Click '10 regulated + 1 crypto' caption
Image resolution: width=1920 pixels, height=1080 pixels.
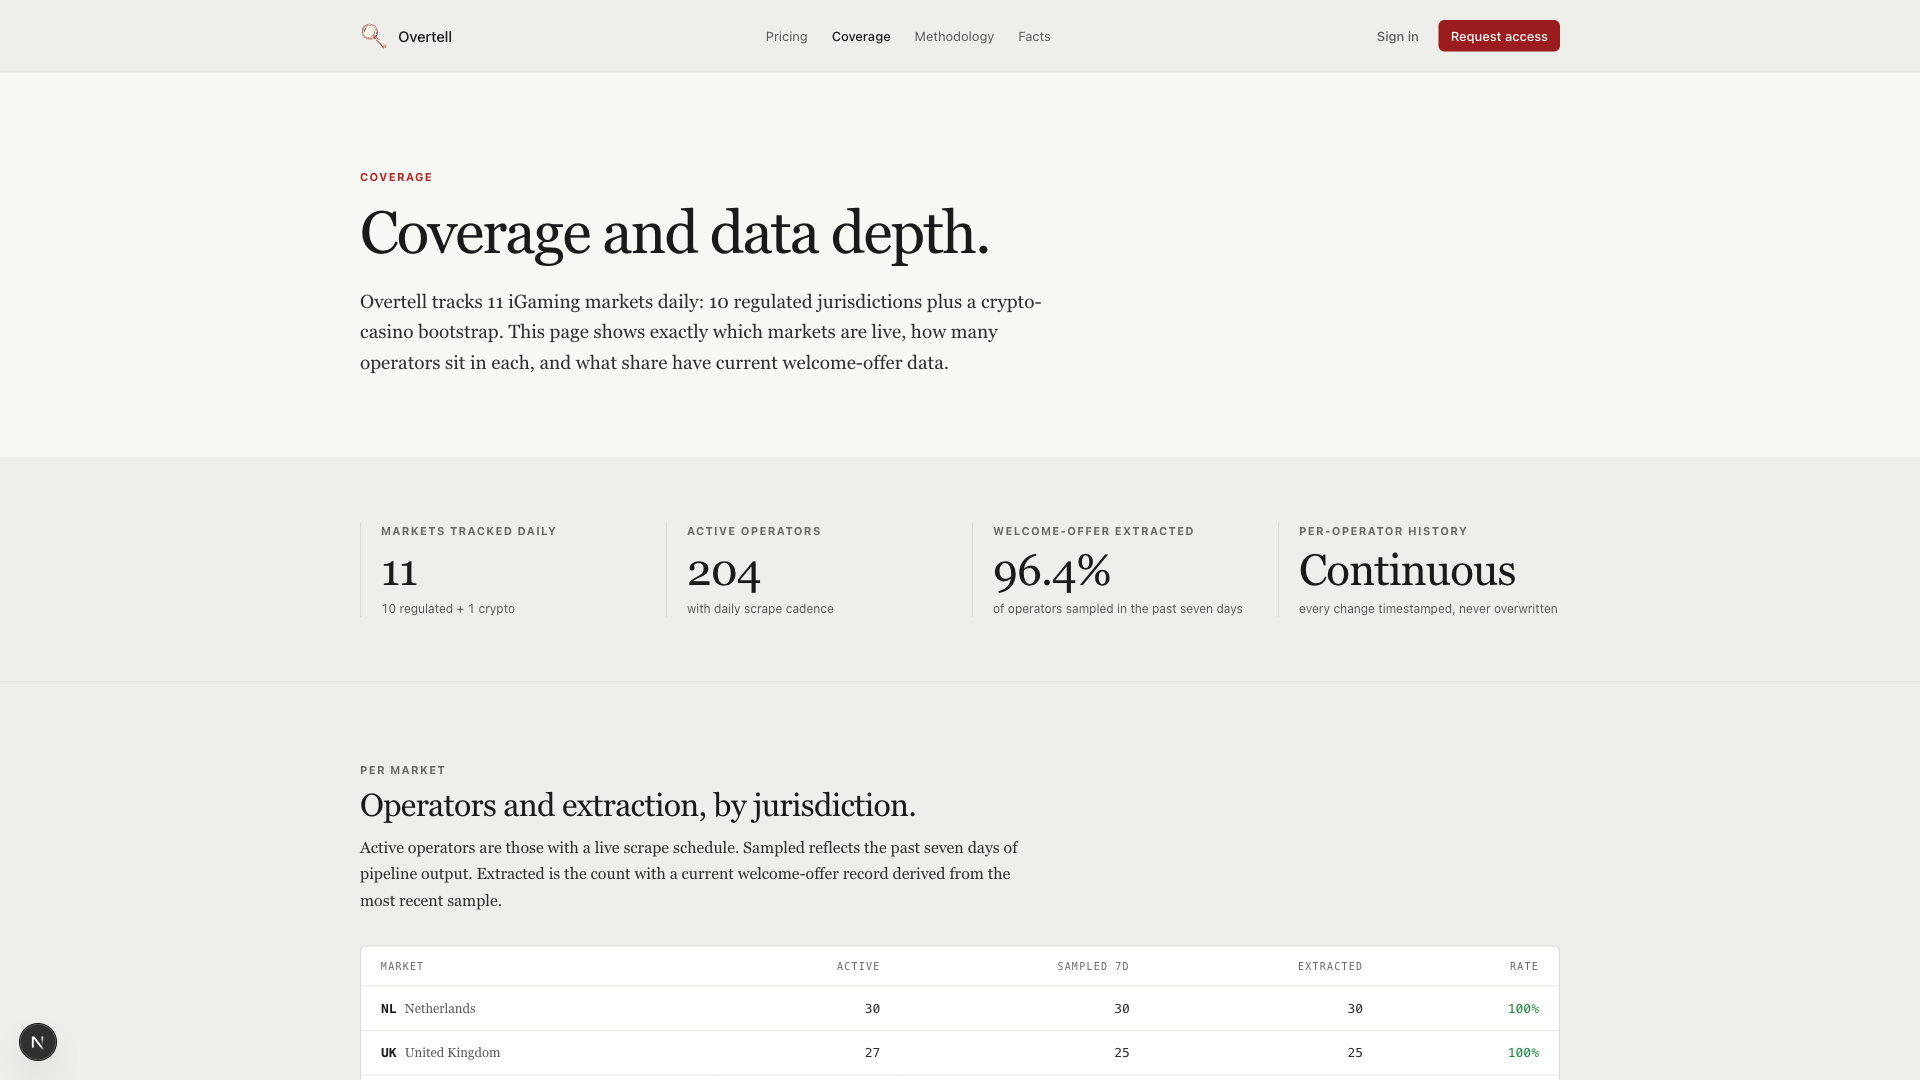point(448,609)
